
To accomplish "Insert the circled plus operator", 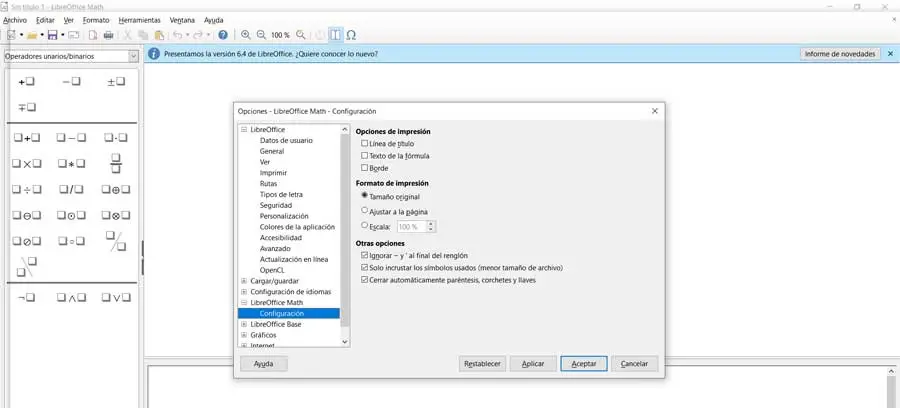I will 116,189.
